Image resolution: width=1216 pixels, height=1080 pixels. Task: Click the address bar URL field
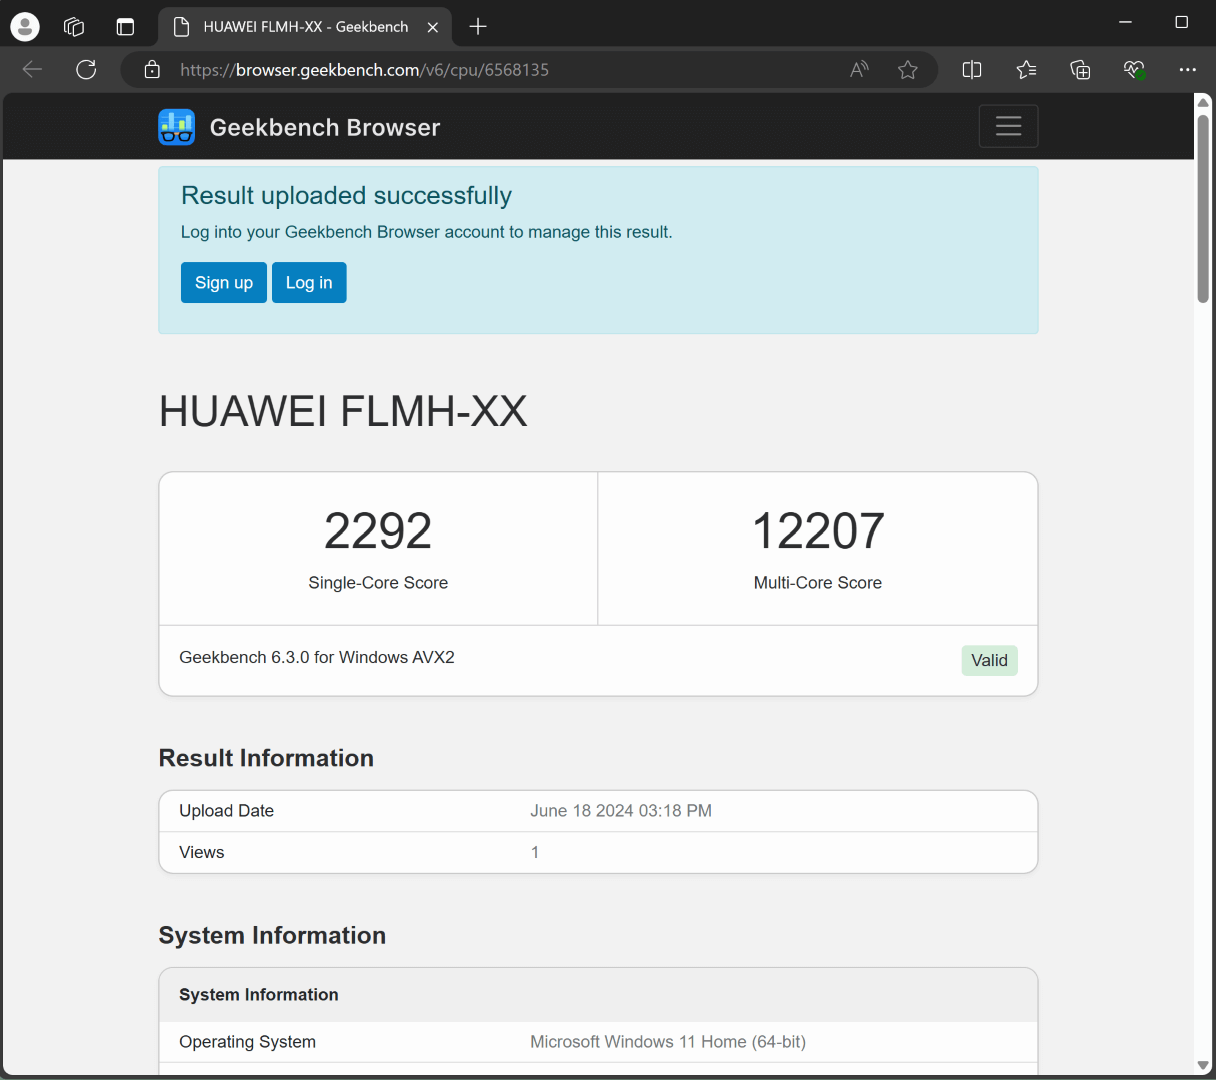tap(500, 69)
